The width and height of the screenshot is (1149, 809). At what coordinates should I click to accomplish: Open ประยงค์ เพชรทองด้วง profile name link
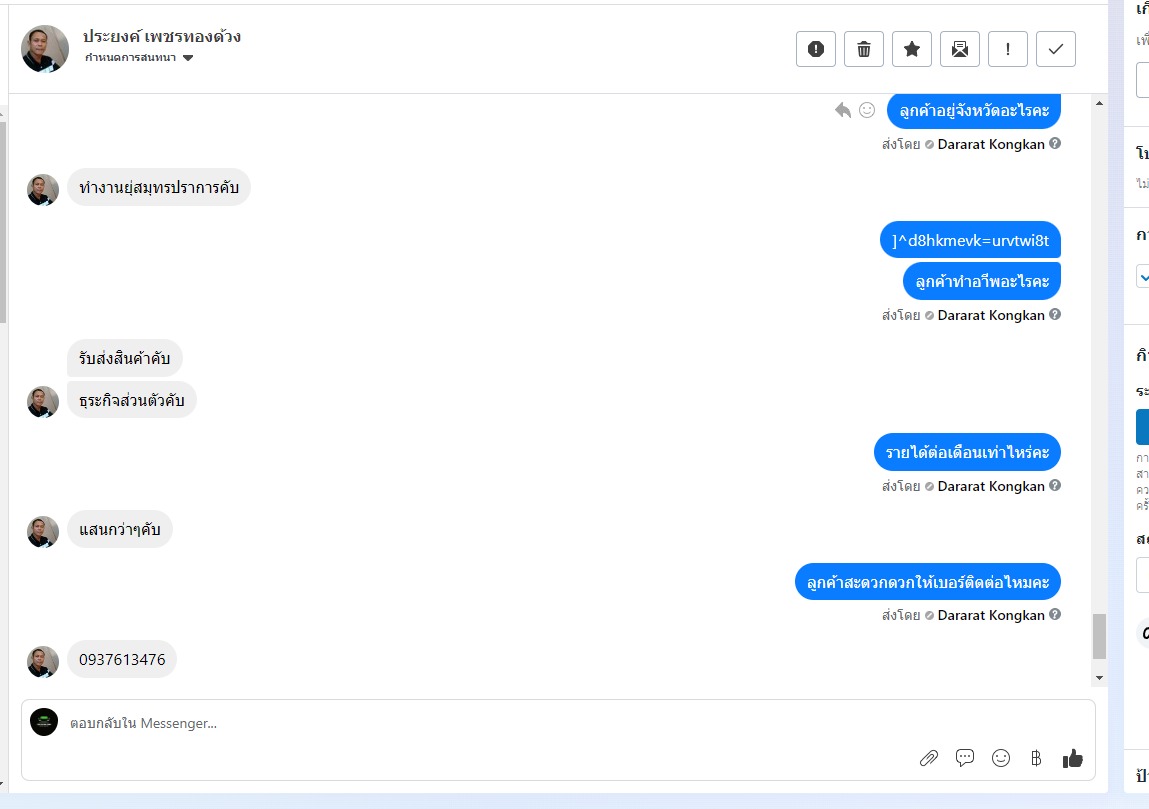(162, 36)
